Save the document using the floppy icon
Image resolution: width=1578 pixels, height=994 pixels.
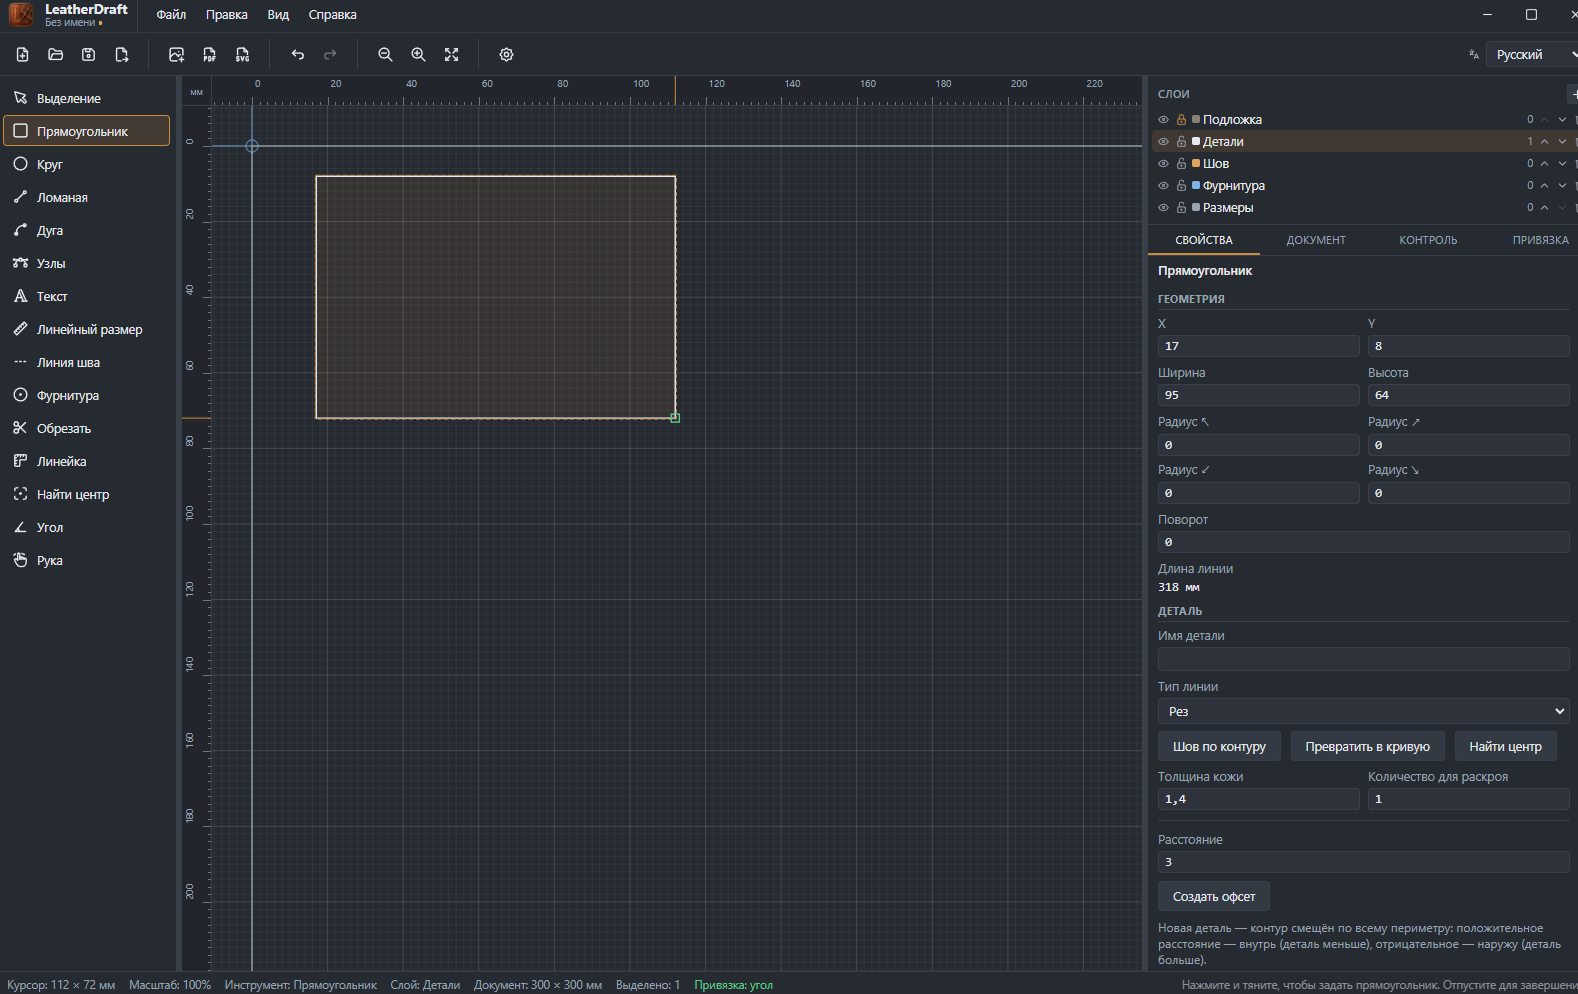point(89,55)
